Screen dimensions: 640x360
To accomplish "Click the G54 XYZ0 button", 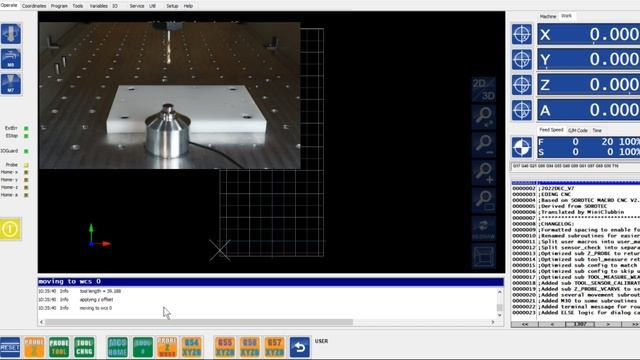I will [x=192, y=347].
